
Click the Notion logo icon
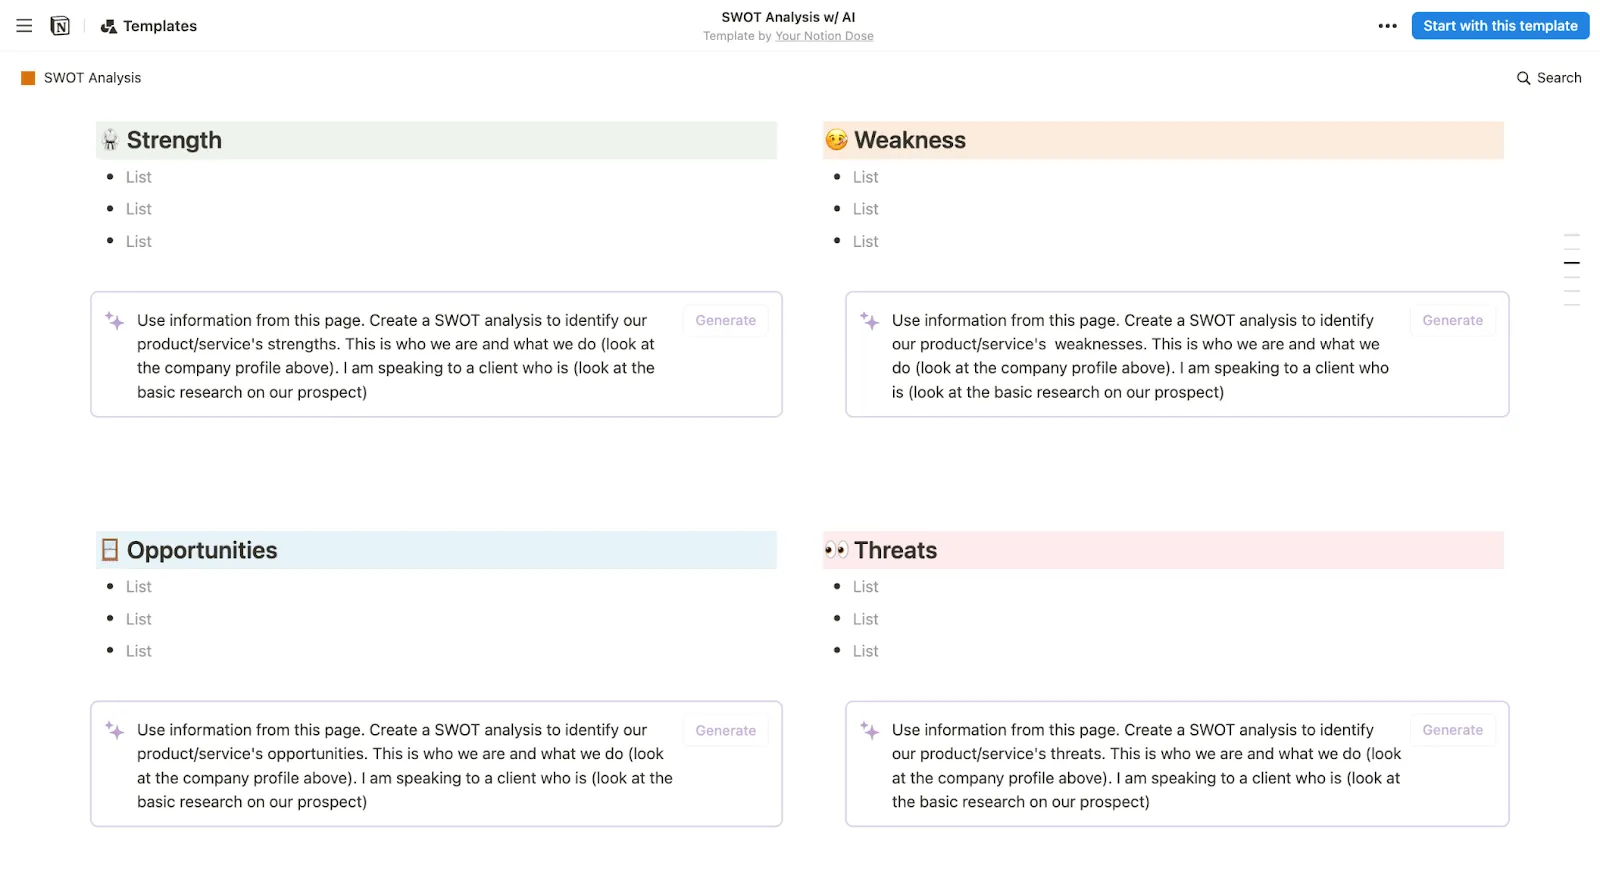click(60, 26)
